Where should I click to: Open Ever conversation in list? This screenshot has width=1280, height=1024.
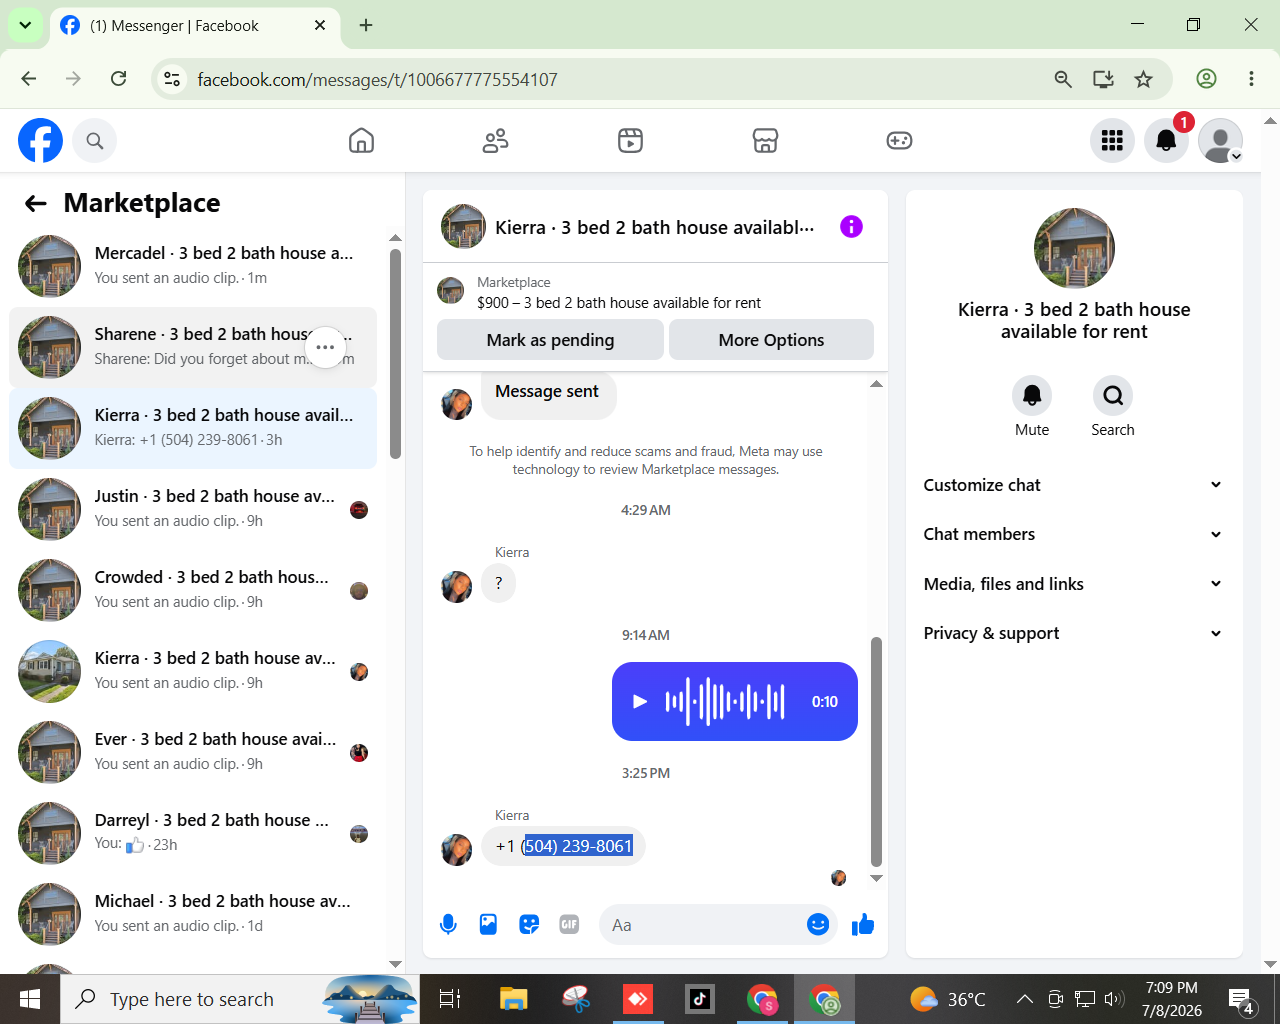tap(193, 752)
